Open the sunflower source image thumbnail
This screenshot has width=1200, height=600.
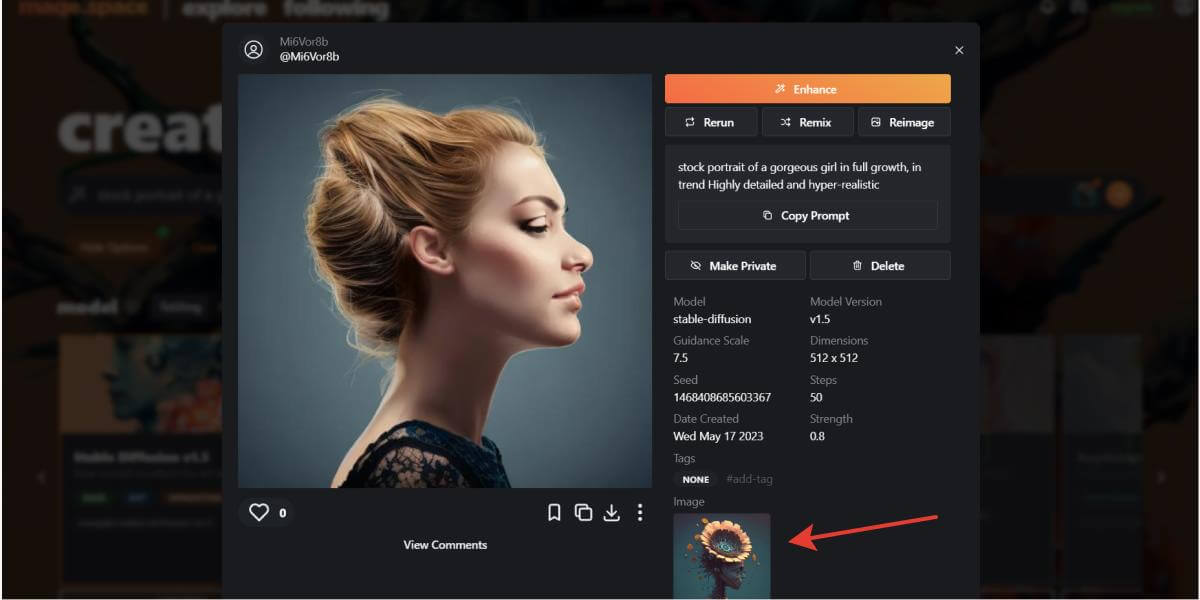tap(722, 556)
